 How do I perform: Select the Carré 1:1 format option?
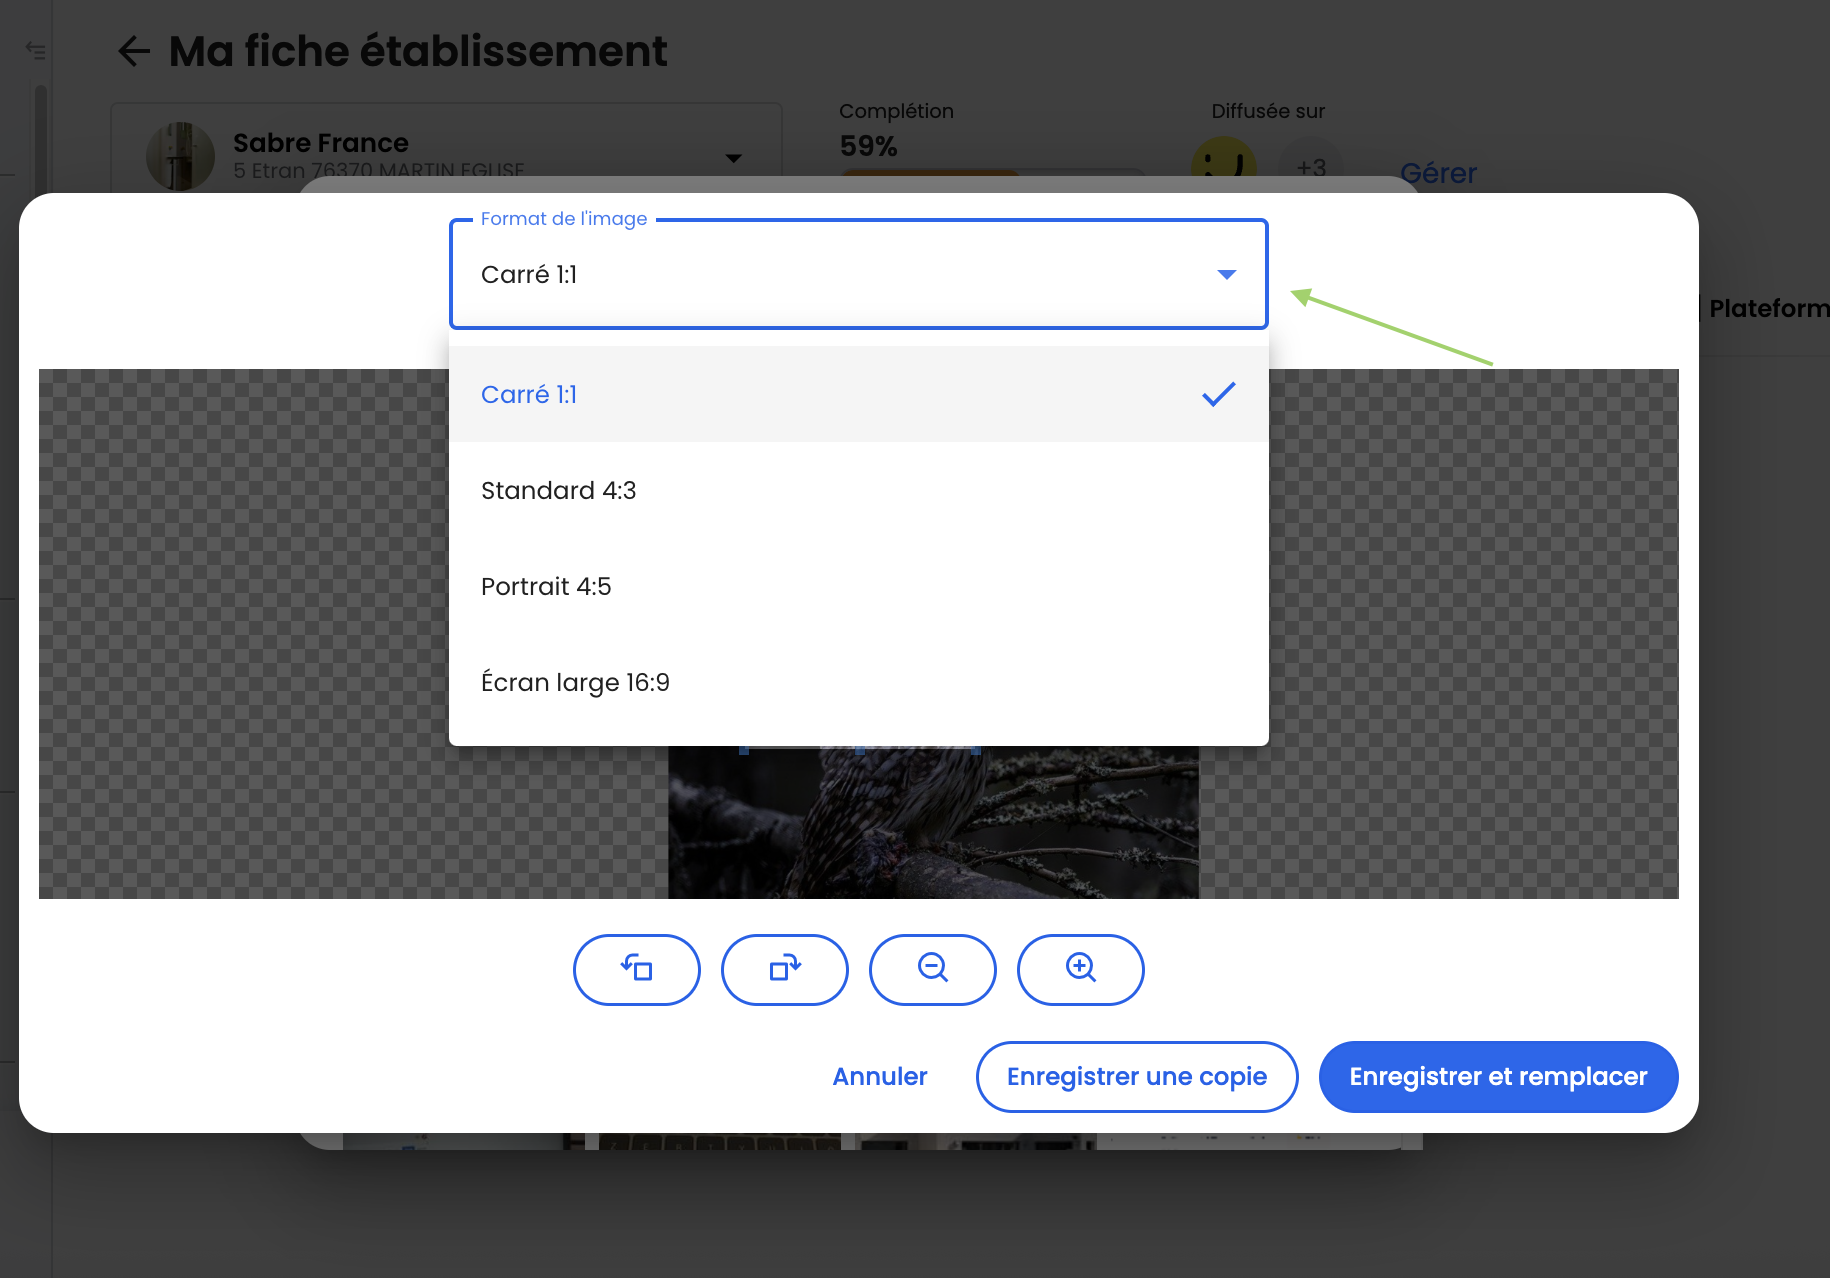(858, 394)
